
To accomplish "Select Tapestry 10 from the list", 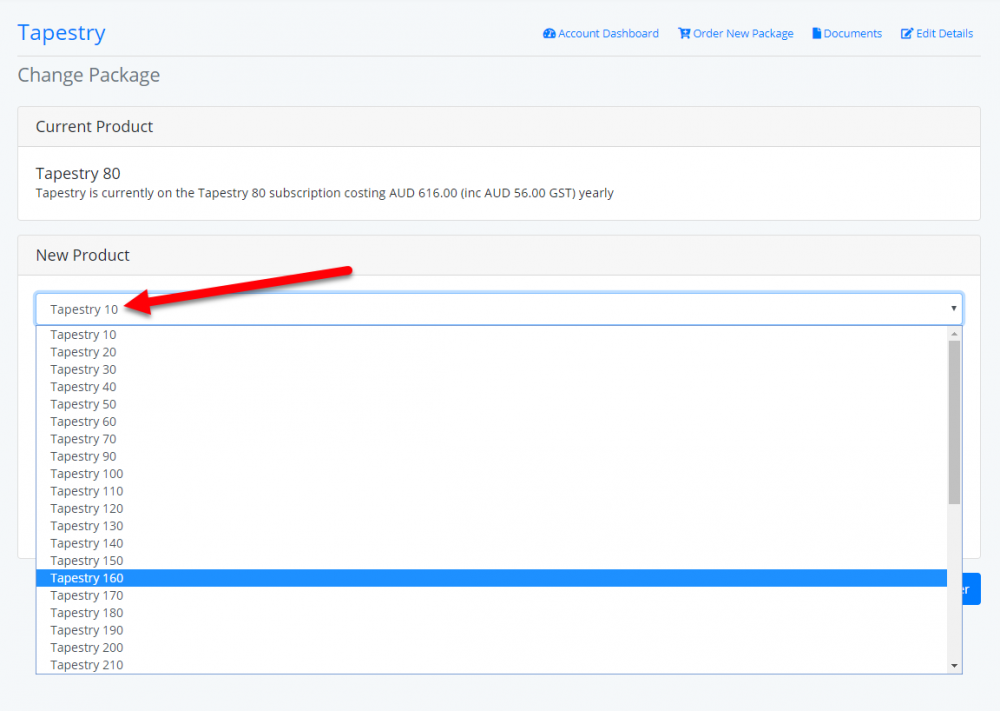I will pyautogui.click(x=491, y=335).
